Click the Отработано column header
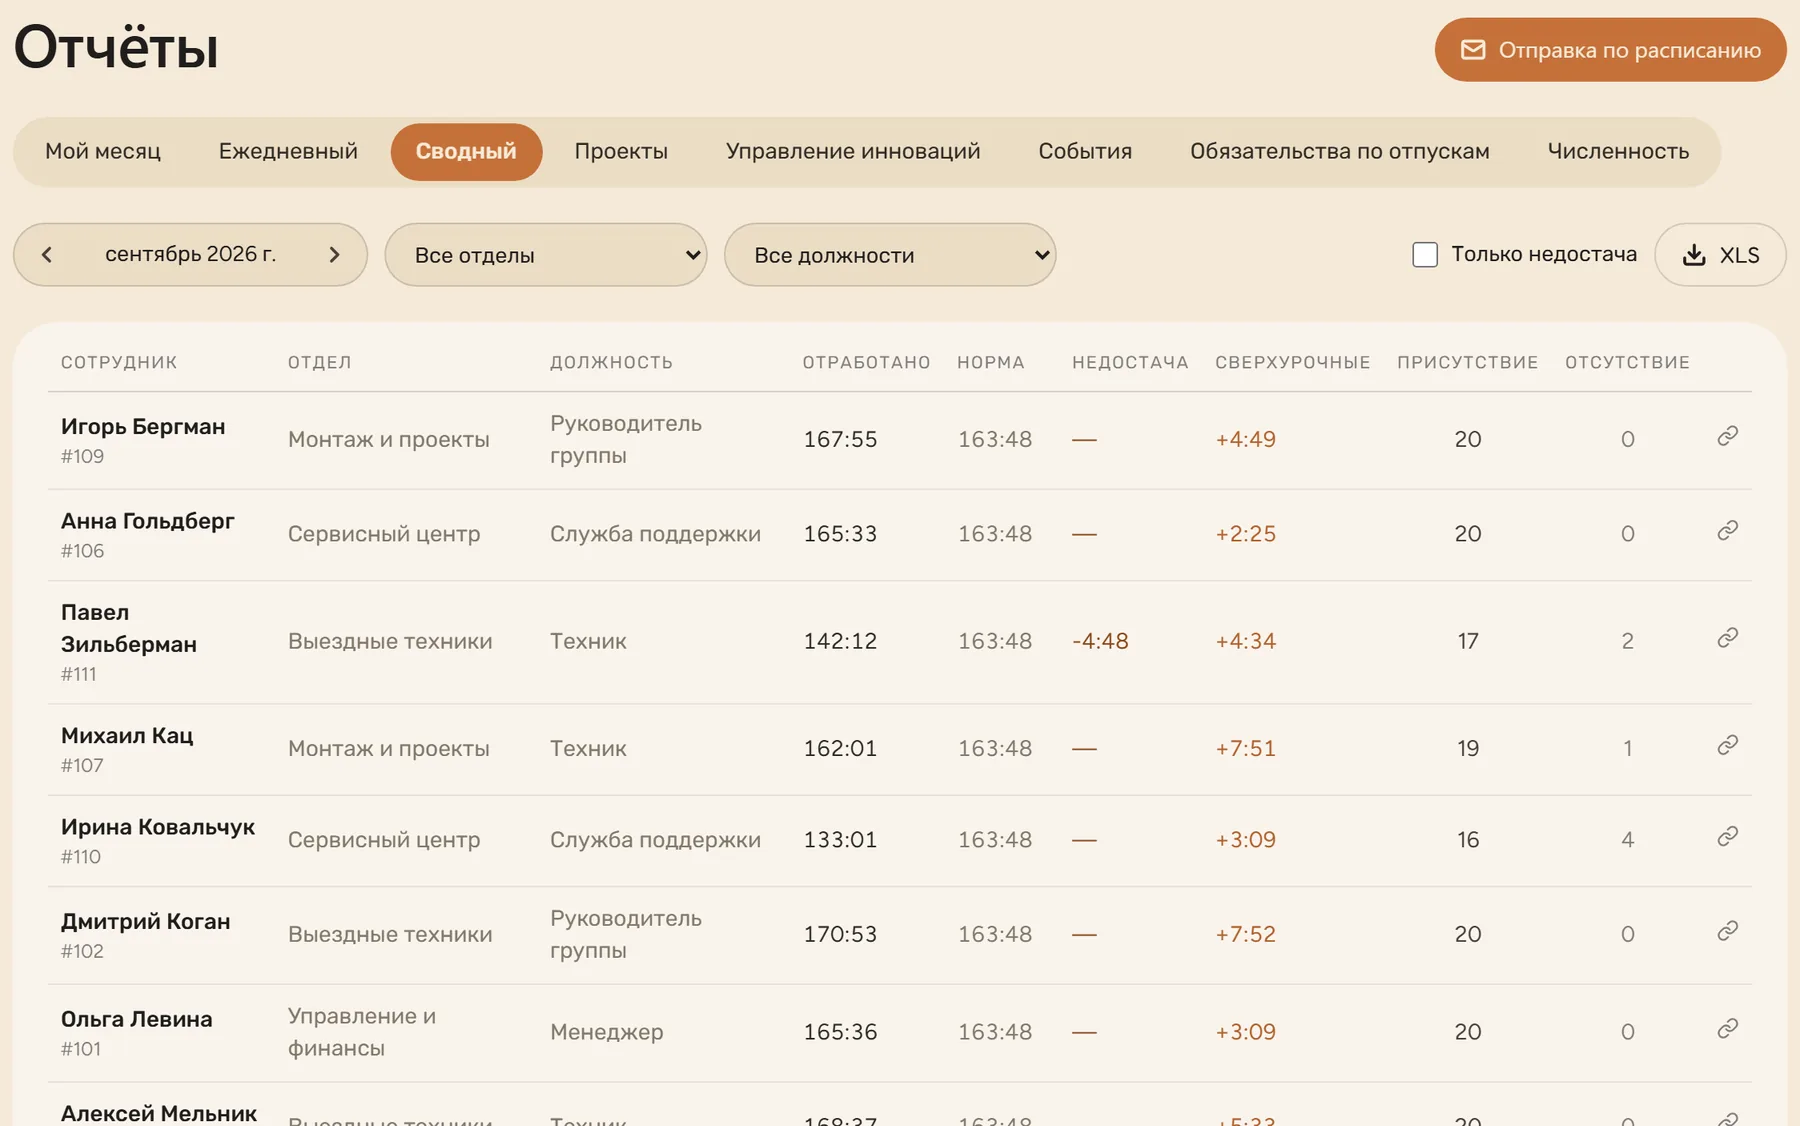The image size is (1800, 1126). tap(866, 362)
